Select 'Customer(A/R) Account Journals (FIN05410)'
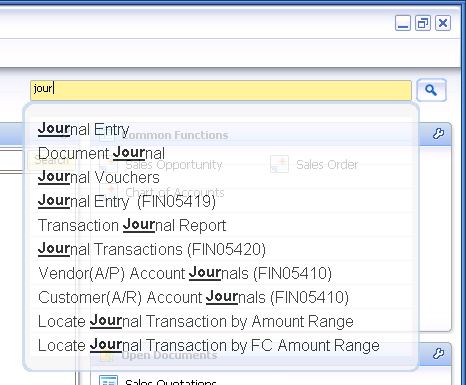This screenshot has height=385, width=466. pos(221,297)
